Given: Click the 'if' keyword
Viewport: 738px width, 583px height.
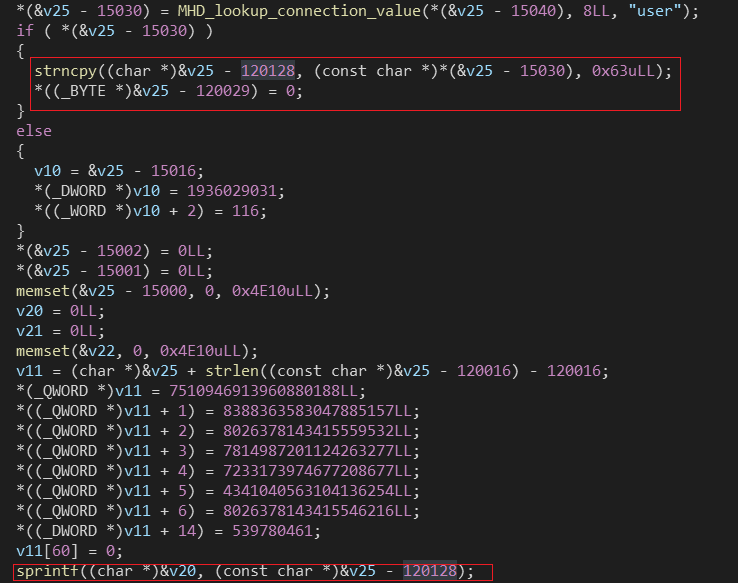Looking at the screenshot, I should tap(25, 31).
